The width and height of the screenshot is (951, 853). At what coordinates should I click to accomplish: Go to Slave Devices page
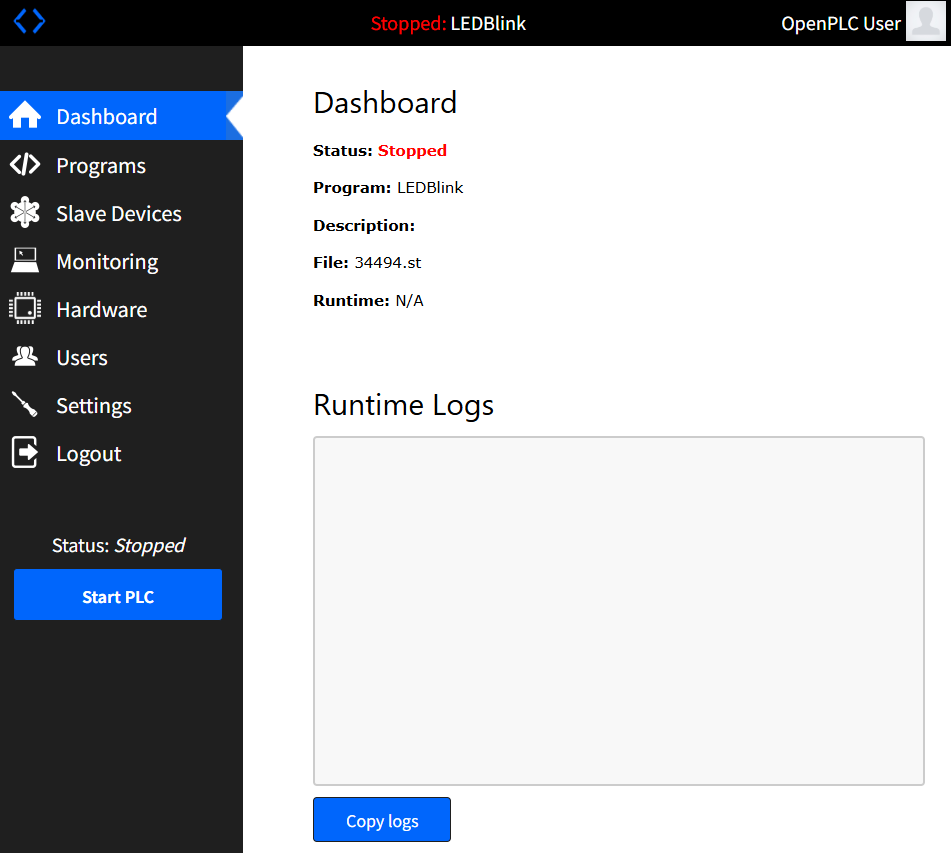pos(119,214)
